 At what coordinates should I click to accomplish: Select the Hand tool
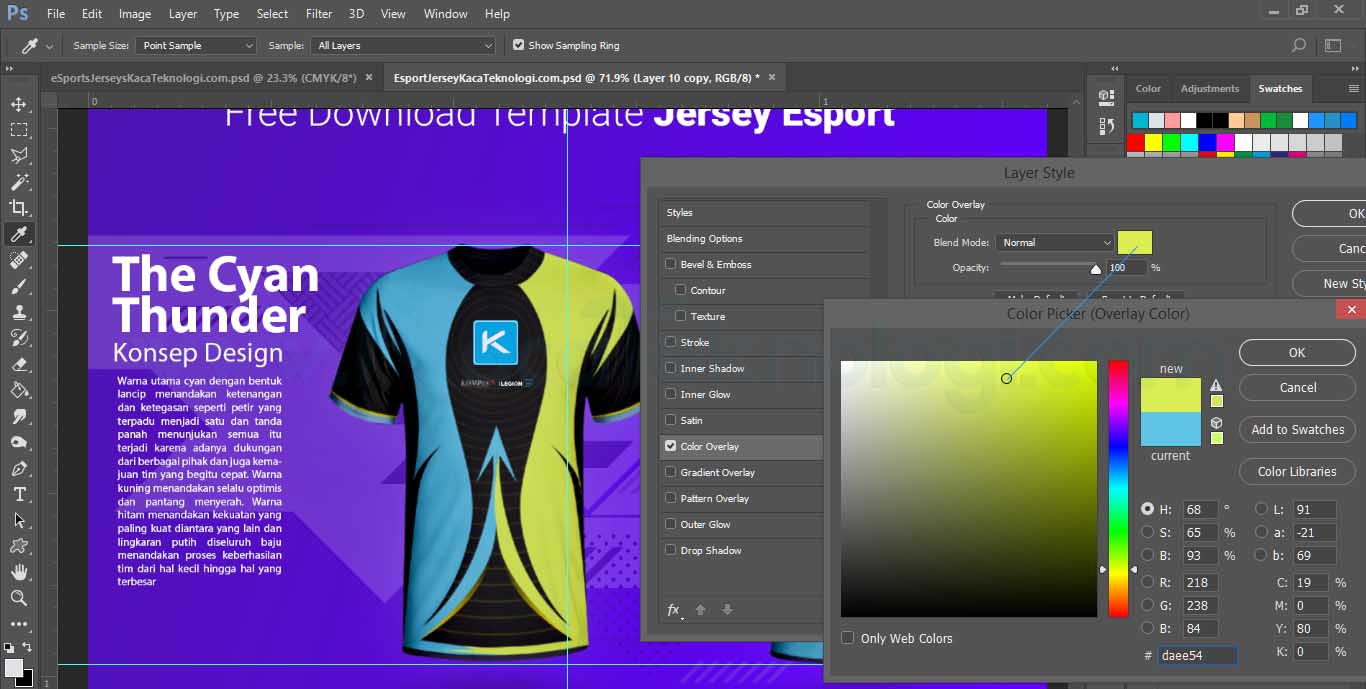click(x=20, y=572)
